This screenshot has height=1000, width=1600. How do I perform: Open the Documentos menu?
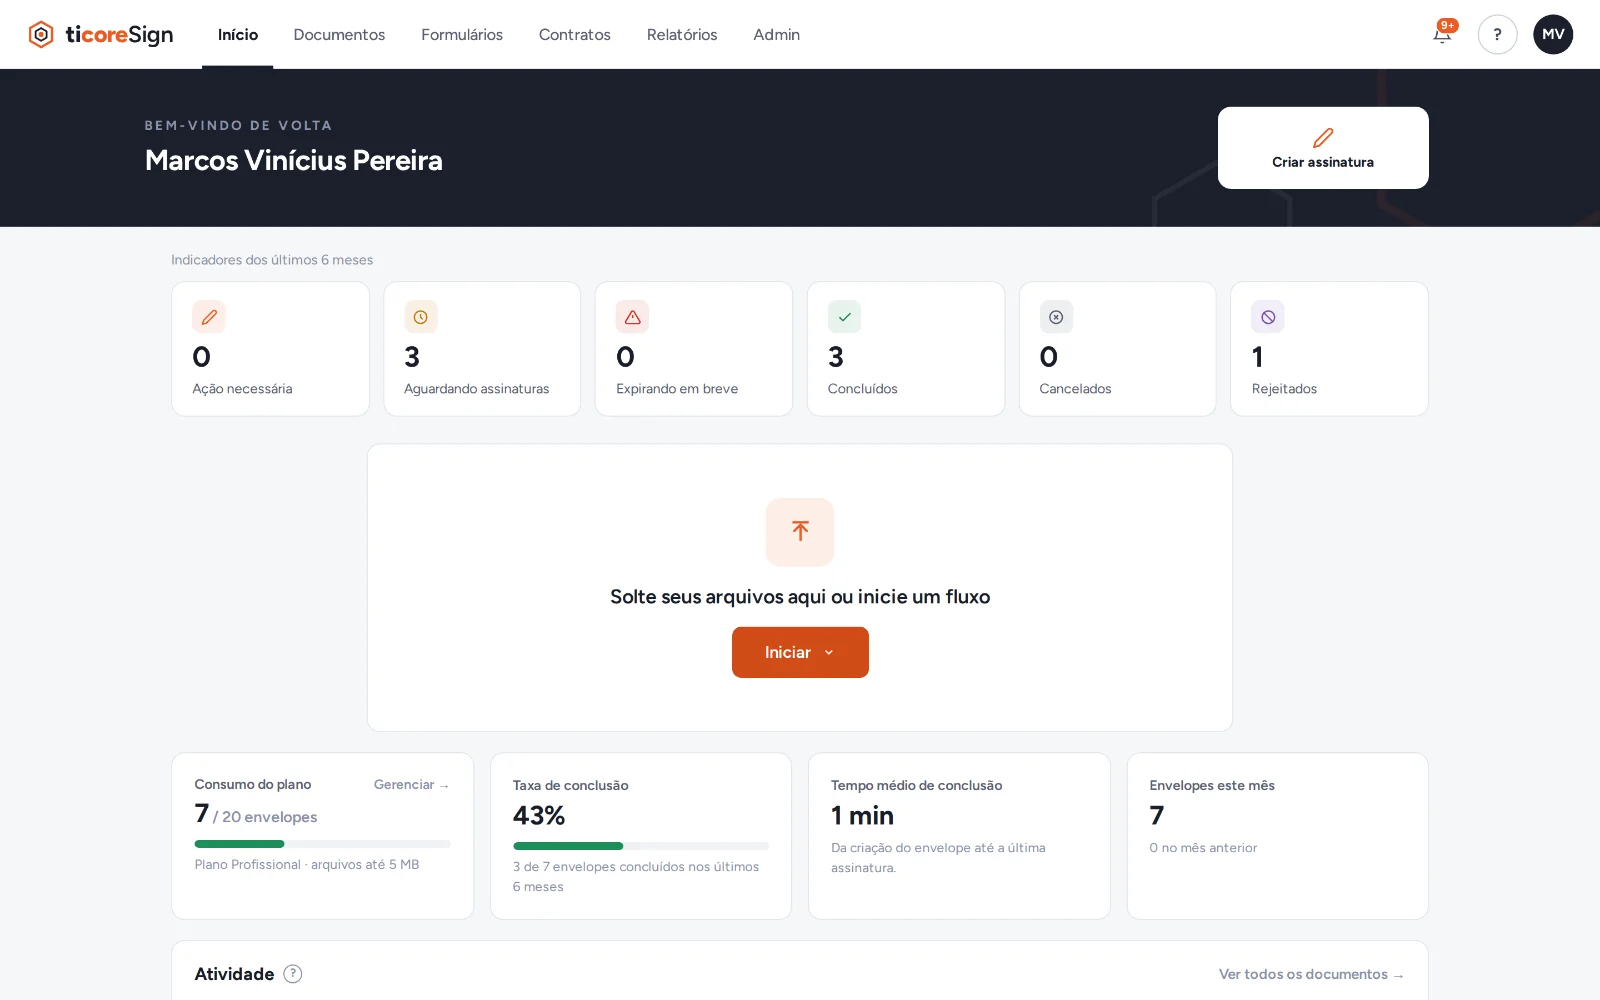tap(339, 35)
